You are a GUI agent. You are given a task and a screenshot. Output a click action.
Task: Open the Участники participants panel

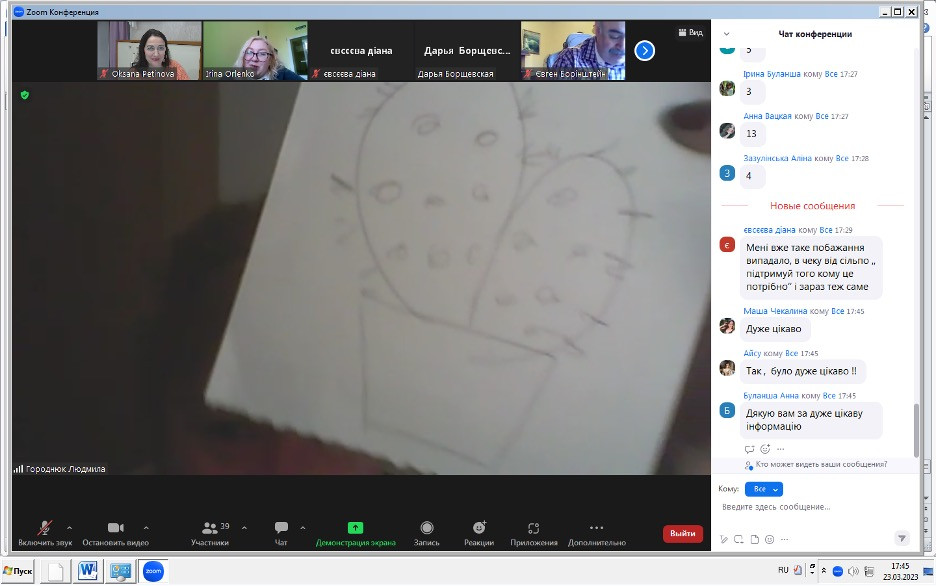point(210,533)
